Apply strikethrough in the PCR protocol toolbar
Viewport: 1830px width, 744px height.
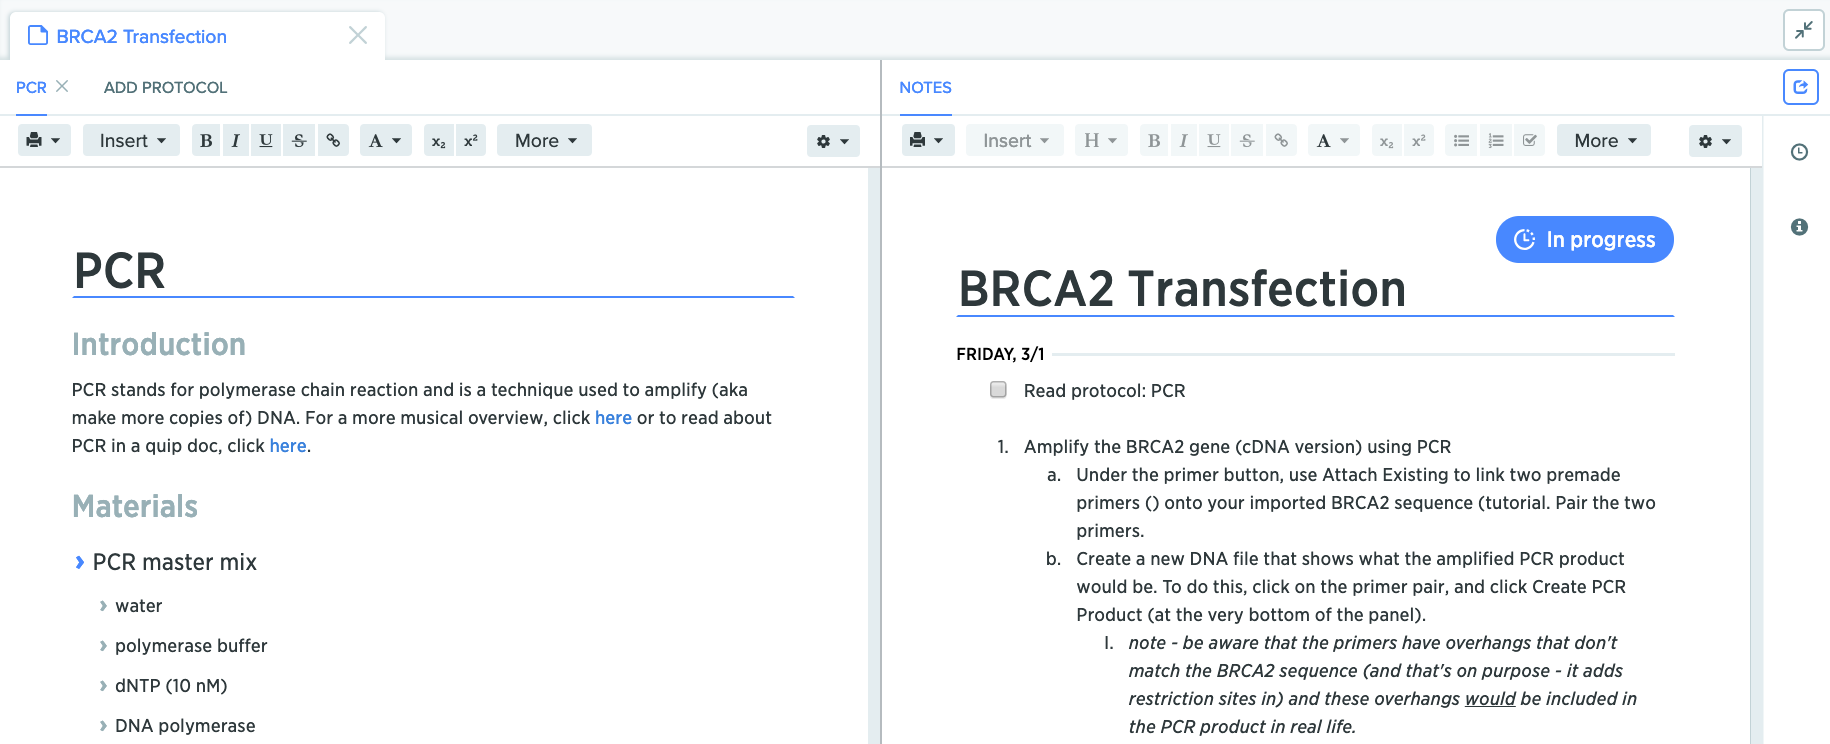tap(299, 141)
